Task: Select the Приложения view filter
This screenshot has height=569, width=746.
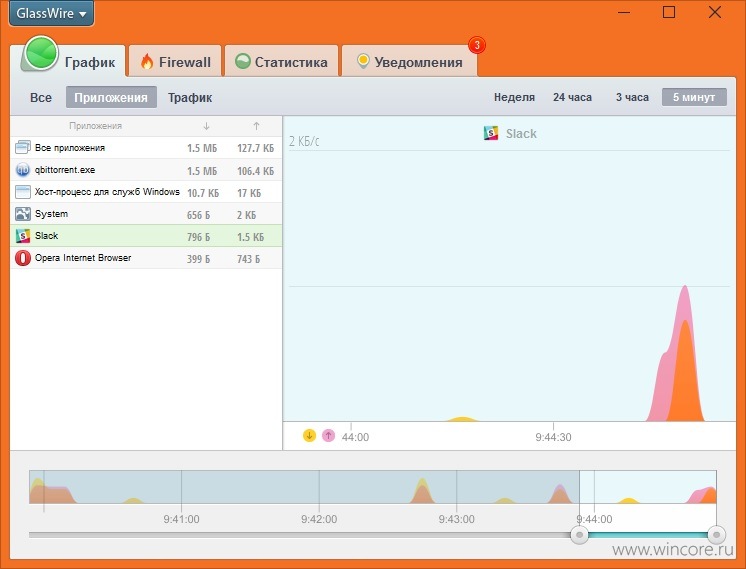Action: coord(111,98)
